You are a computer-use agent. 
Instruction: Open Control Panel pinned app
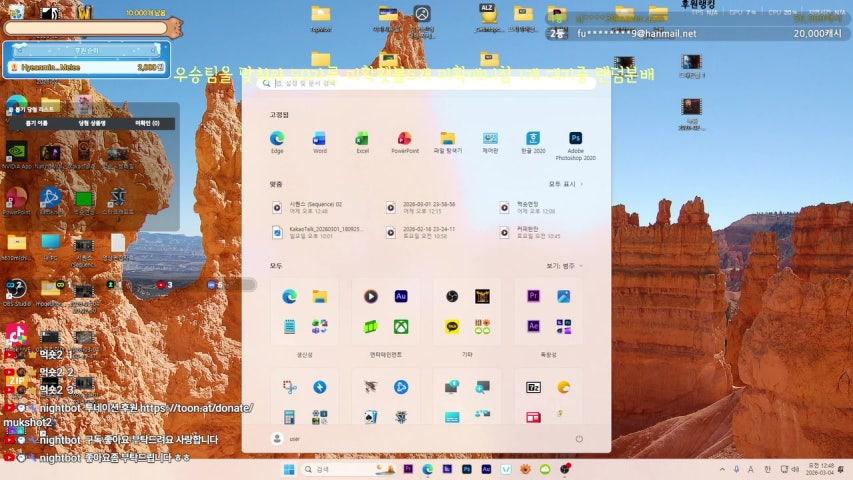point(490,142)
